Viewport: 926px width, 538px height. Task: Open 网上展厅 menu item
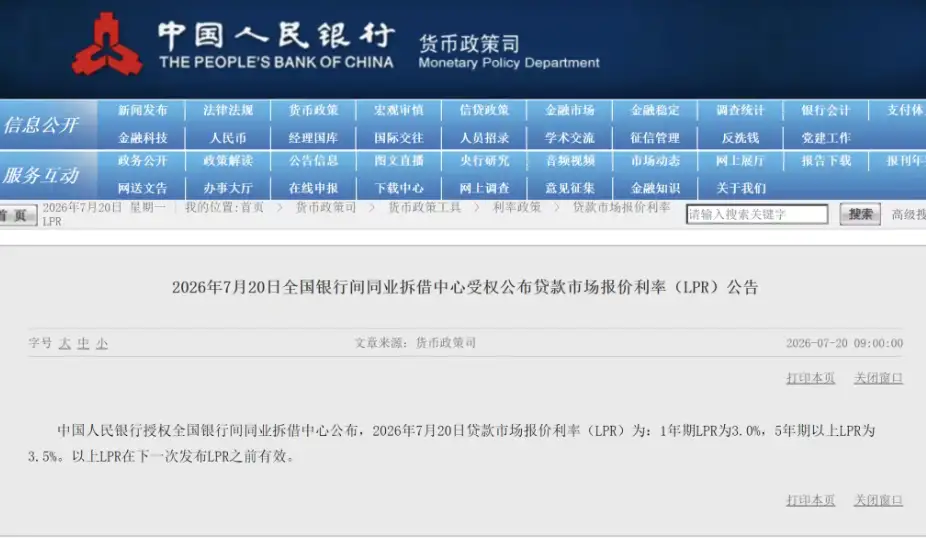point(740,161)
